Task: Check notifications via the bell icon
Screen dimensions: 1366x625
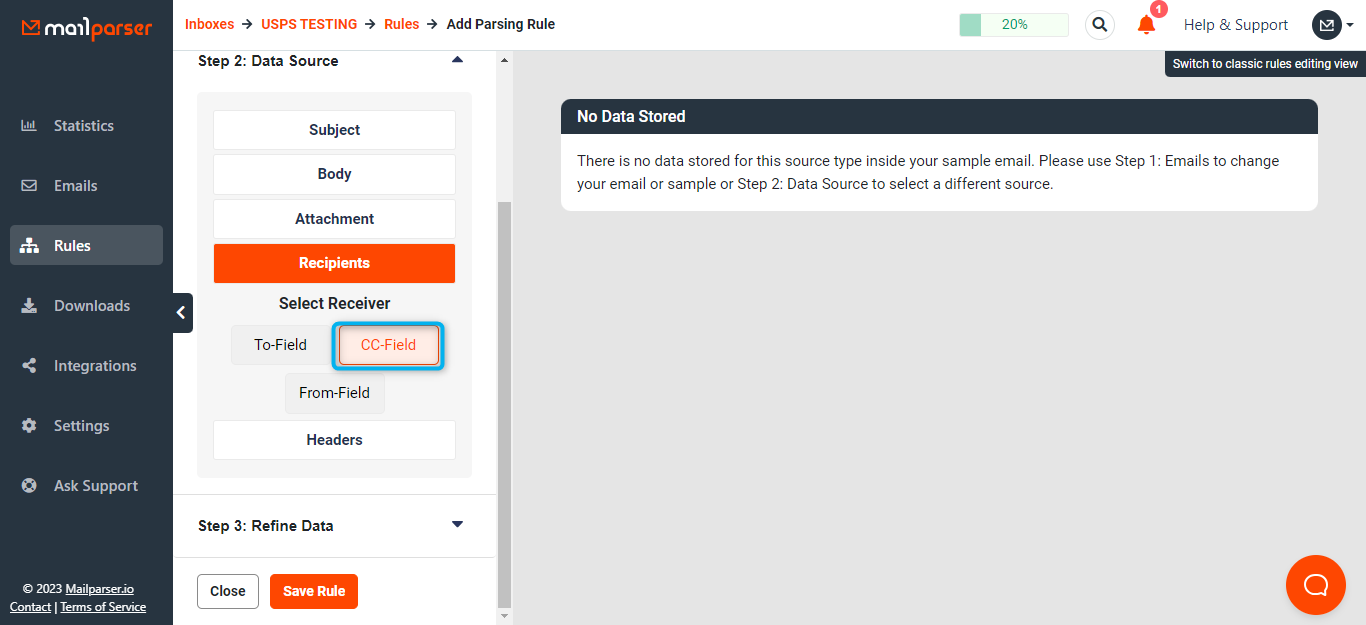Action: point(1145,25)
